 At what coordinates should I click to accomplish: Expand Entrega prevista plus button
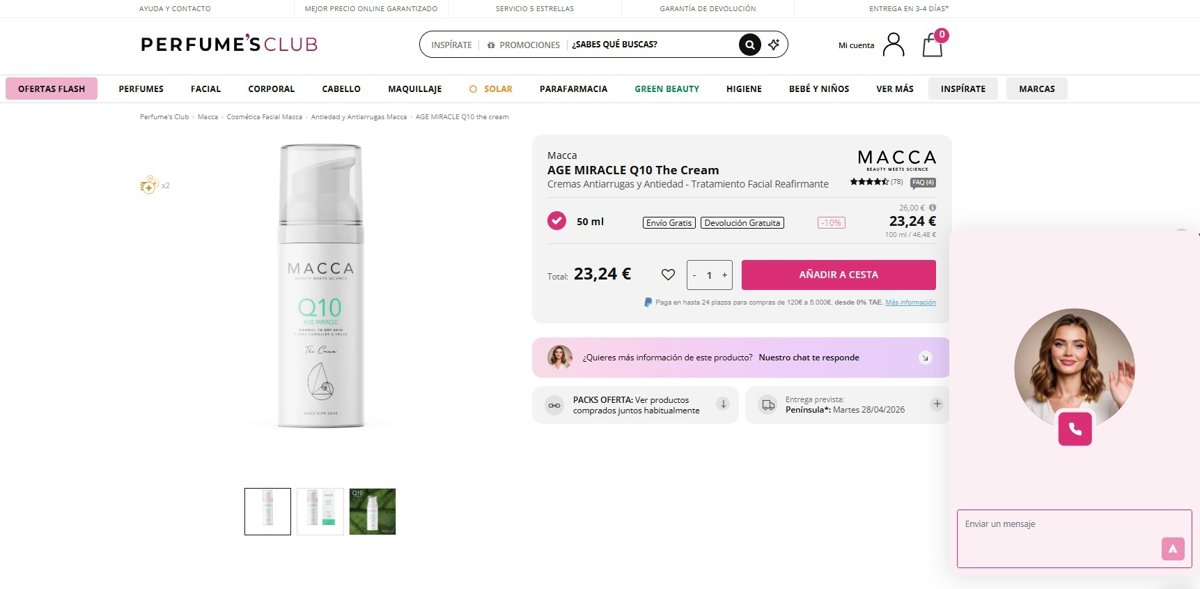(937, 404)
